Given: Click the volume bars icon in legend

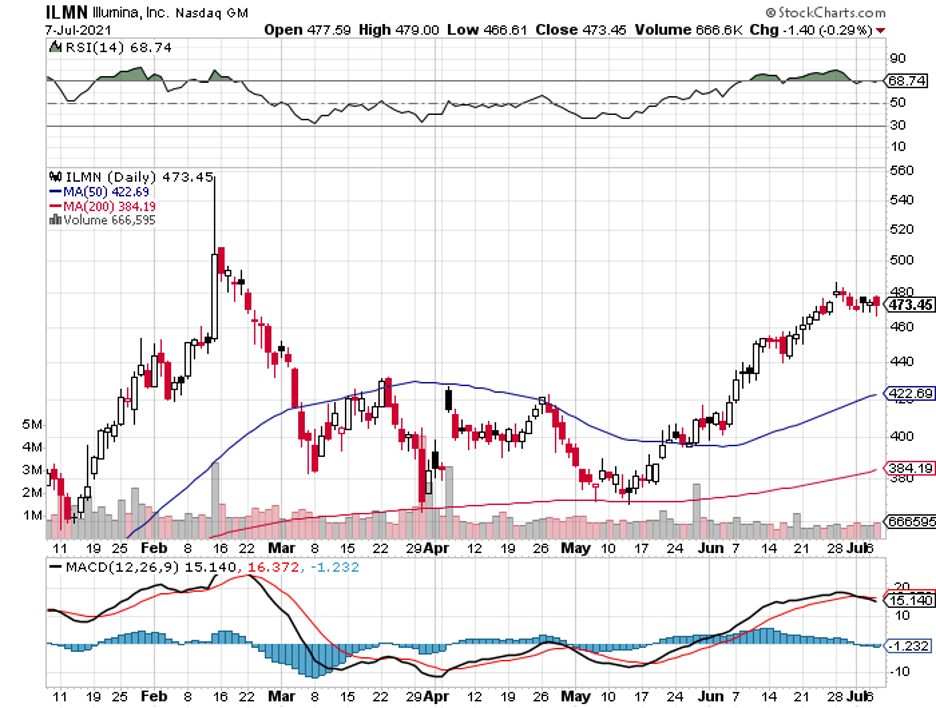Looking at the screenshot, I should [55, 220].
